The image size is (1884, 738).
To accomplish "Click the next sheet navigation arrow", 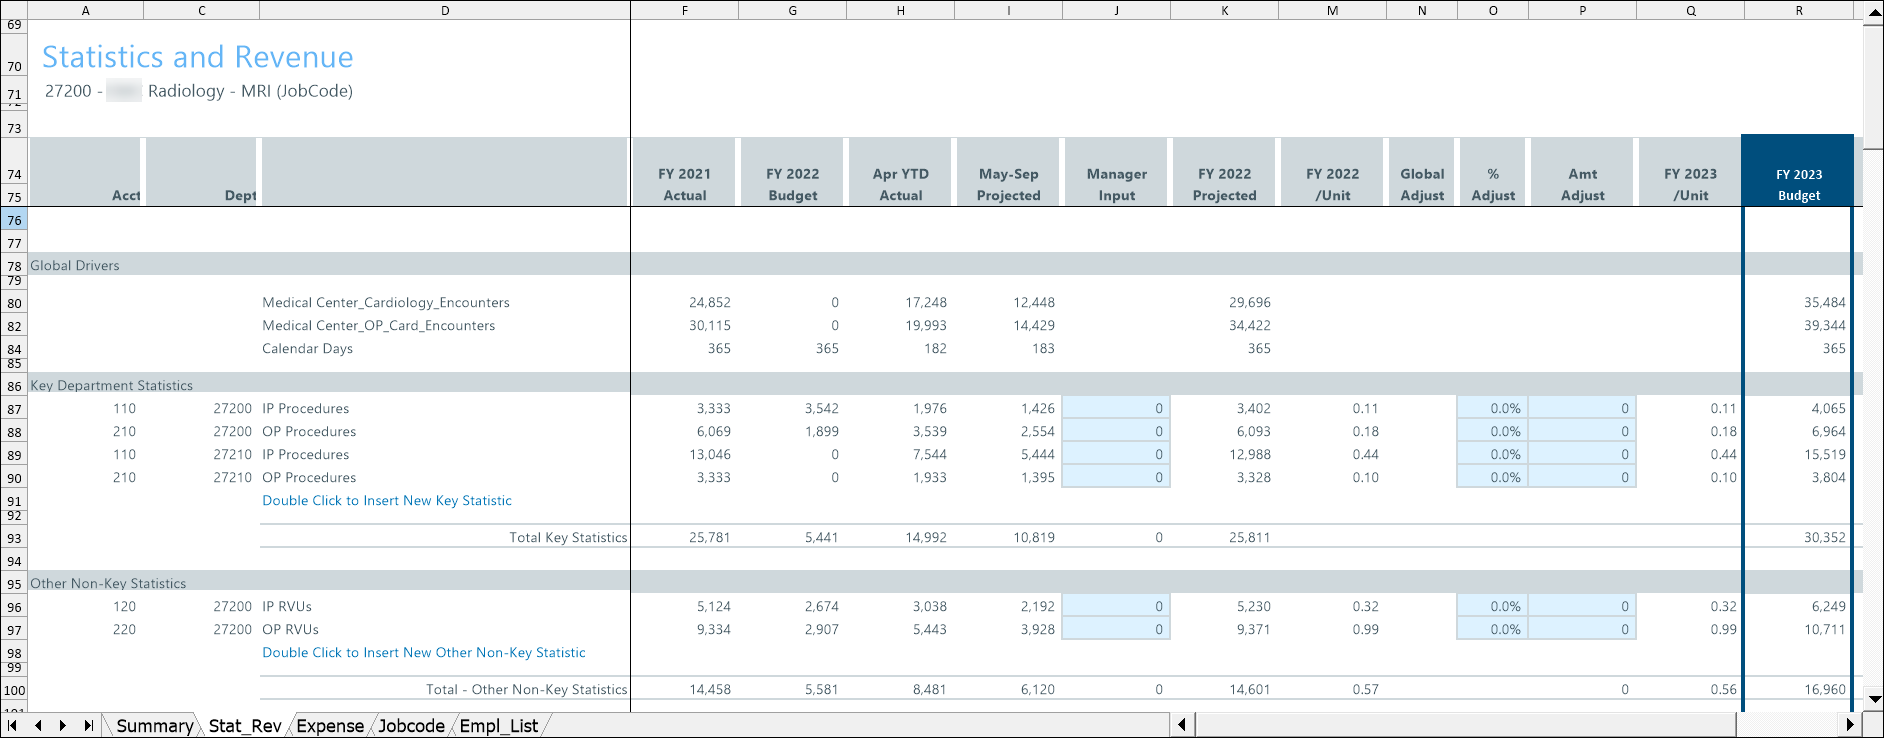I will click(63, 726).
